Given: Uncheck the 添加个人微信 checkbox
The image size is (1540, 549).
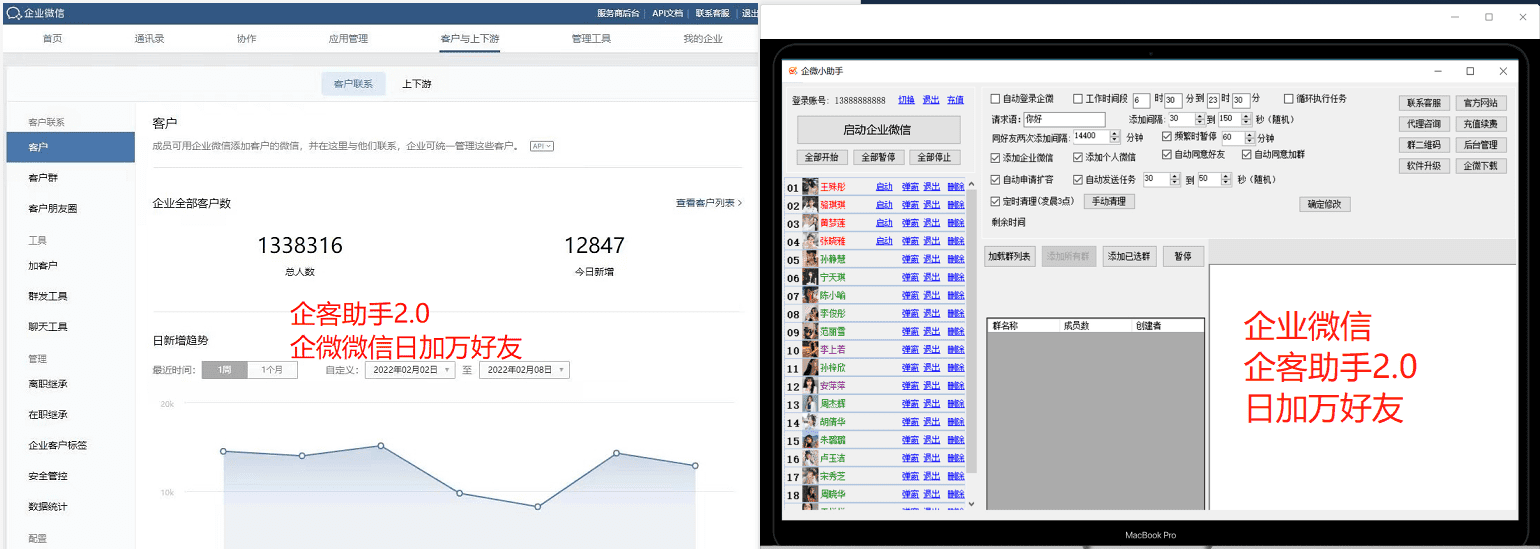Looking at the screenshot, I should (x=1078, y=157).
